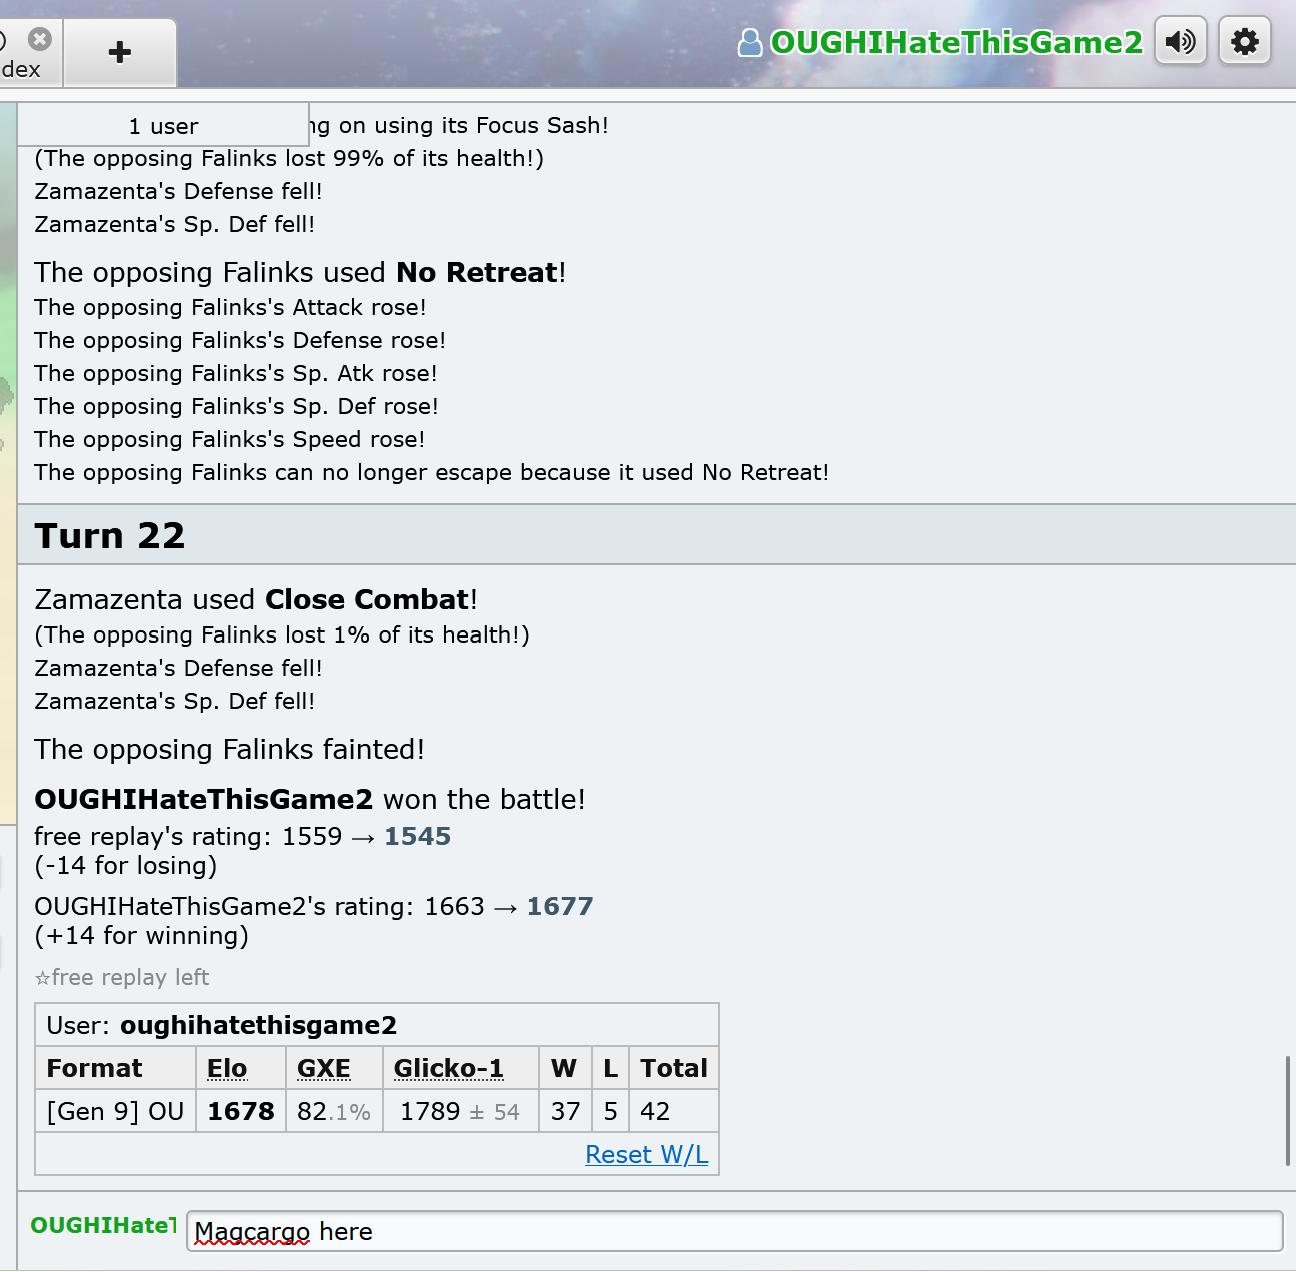This screenshot has width=1296, height=1272.
Task: Click 'The opposing Falinks fainted!' line
Action: pos(230,749)
